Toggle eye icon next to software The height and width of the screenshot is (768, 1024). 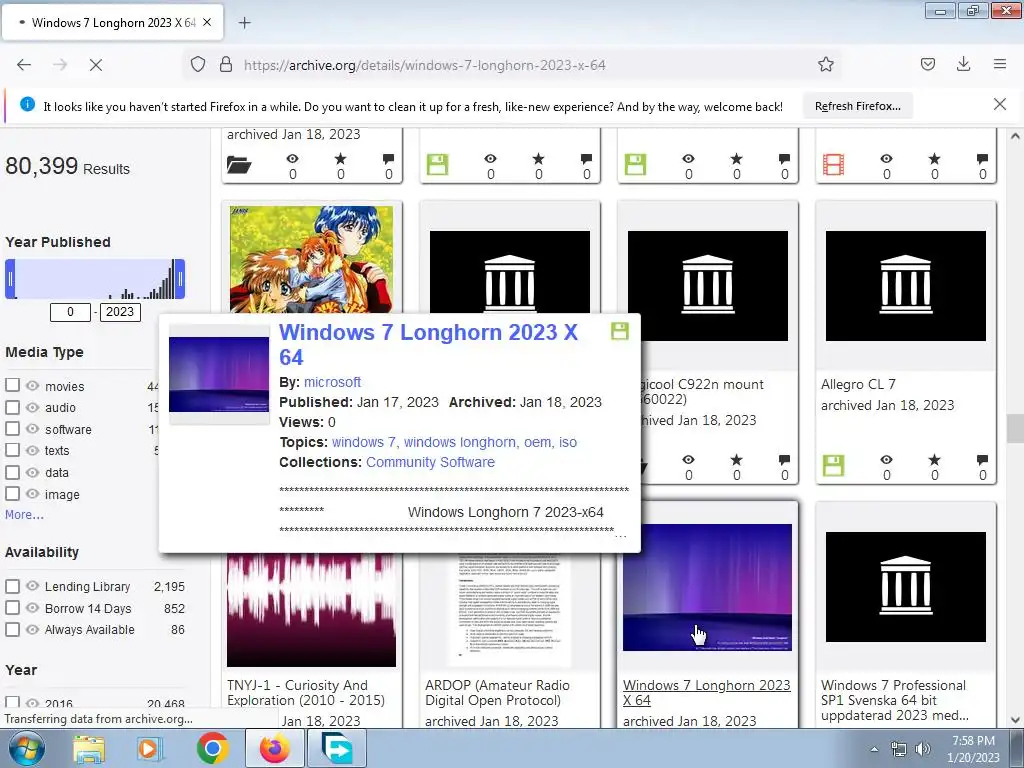coord(33,428)
